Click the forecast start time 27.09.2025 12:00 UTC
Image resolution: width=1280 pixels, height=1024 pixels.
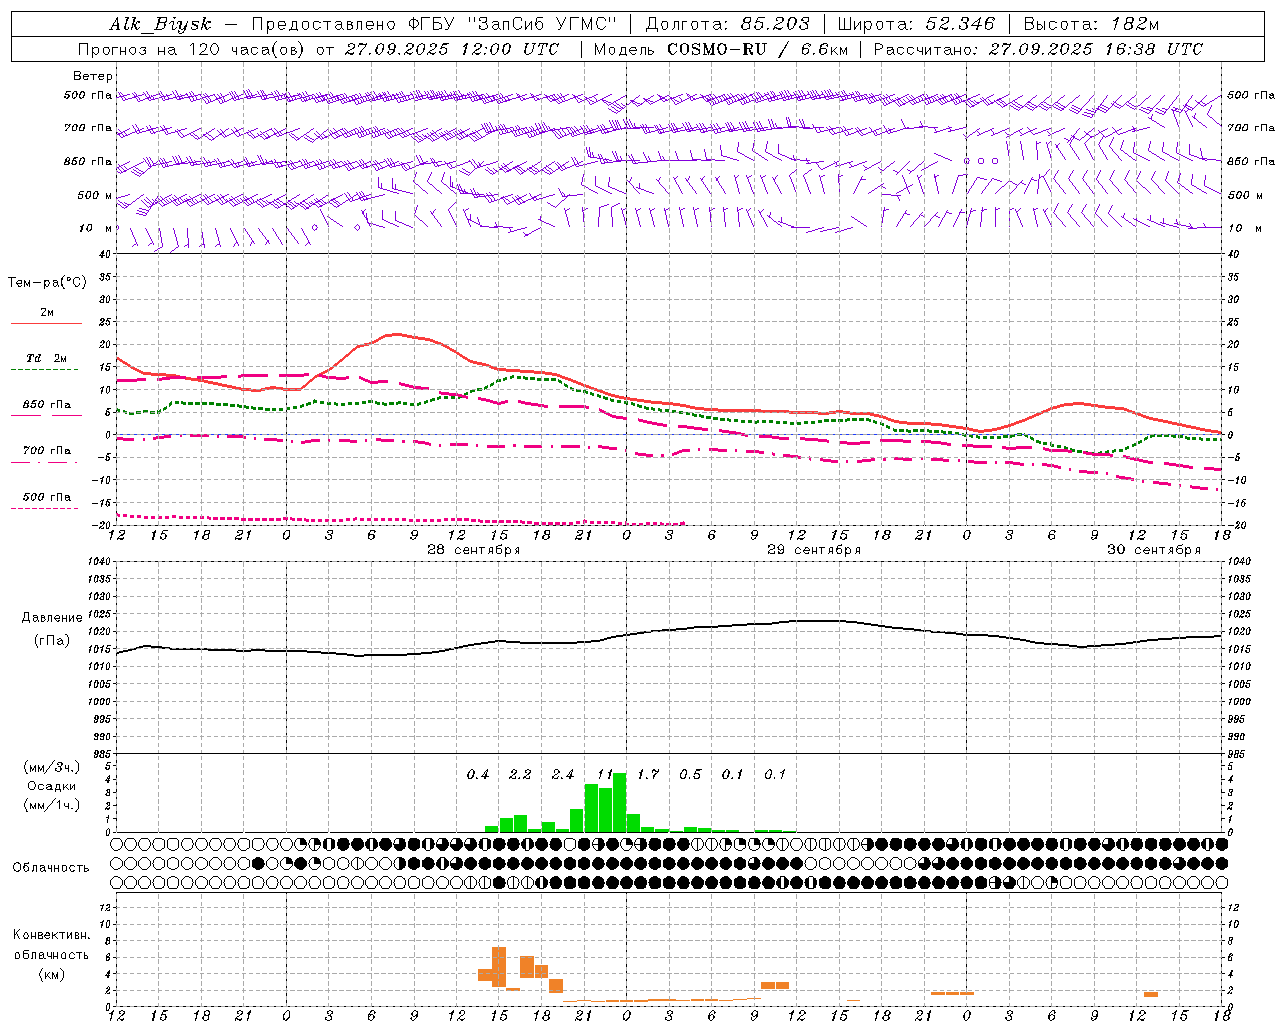point(452,49)
